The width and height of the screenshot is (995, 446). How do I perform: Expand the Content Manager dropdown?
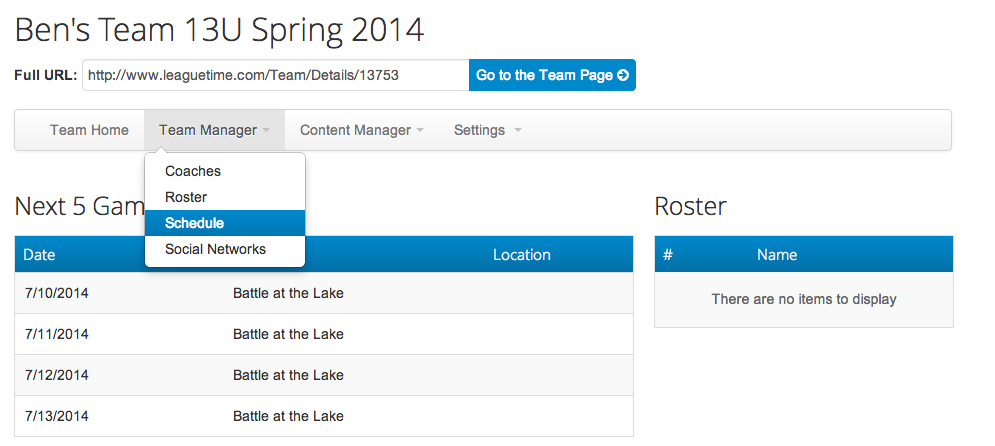point(361,130)
